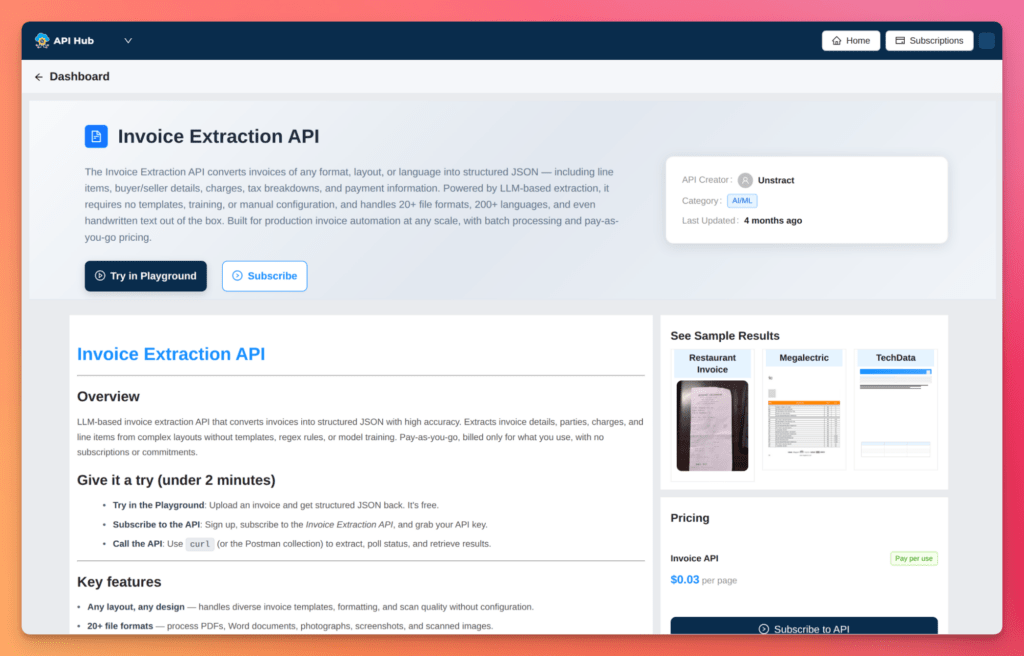Click the Pay per use badge
Image resolution: width=1024 pixels, height=656 pixels.
pos(914,559)
